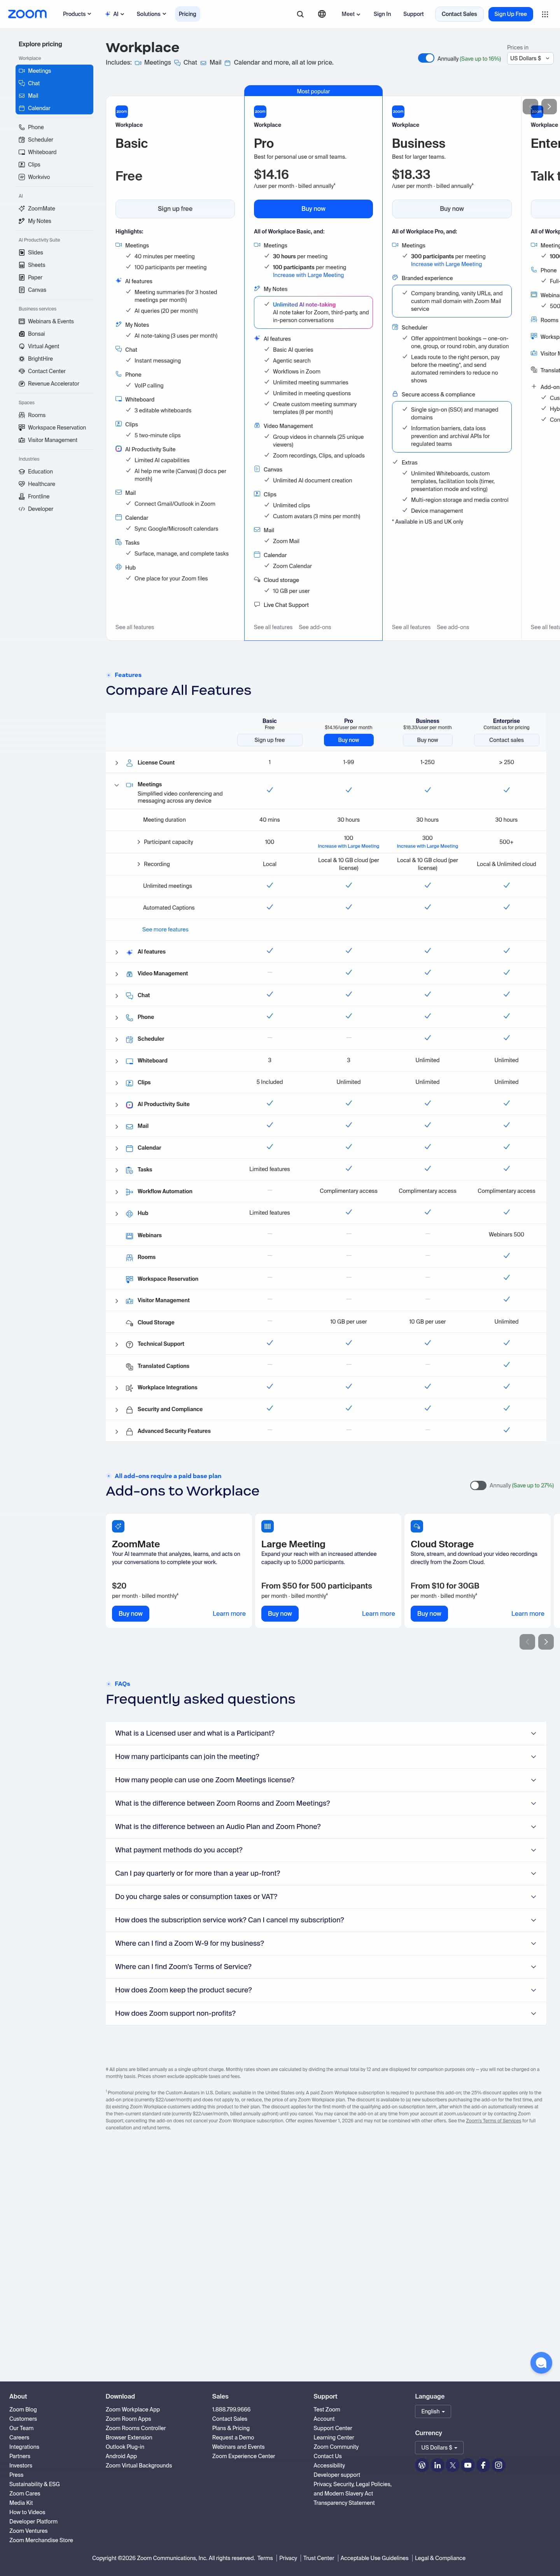Expand 'What payment methods do you accept?'
The height and width of the screenshot is (2576, 560).
pos(326,1850)
